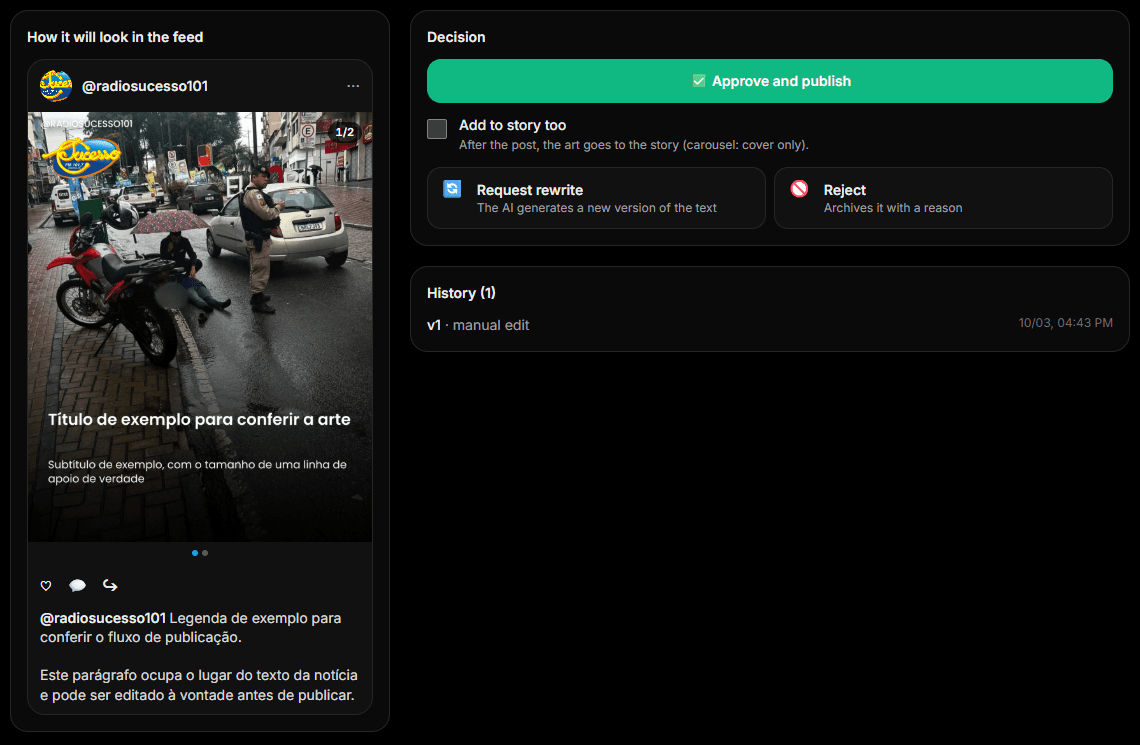This screenshot has width=1140, height=745.
Task: Click the 'Subtítulo de exemplo' subtitle text
Action: click(197, 471)
